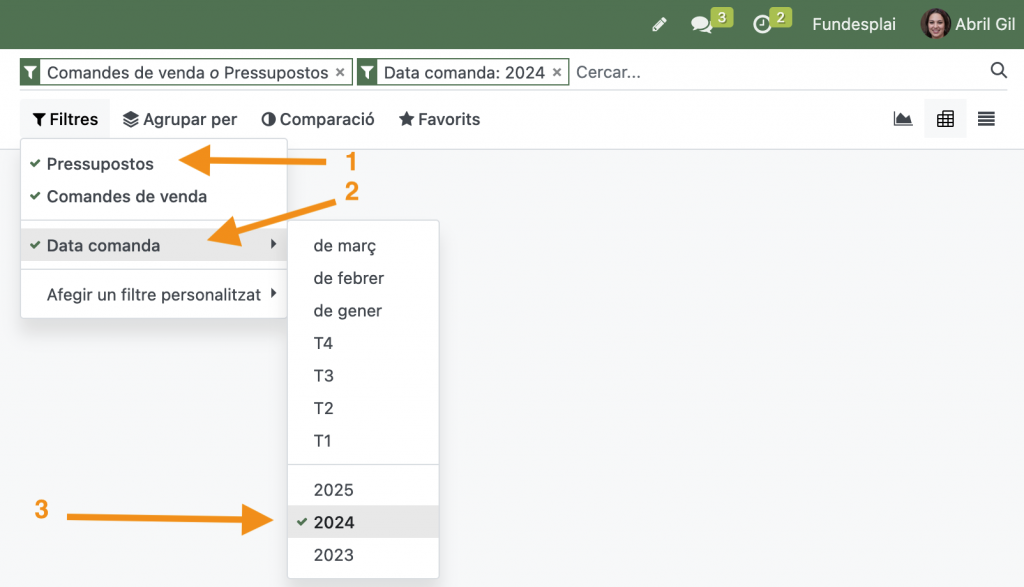Screen dimensions: 1024x587
Task: Expand Afegir un filtre personalitzat submenu
Action: [x=153, y=295]
